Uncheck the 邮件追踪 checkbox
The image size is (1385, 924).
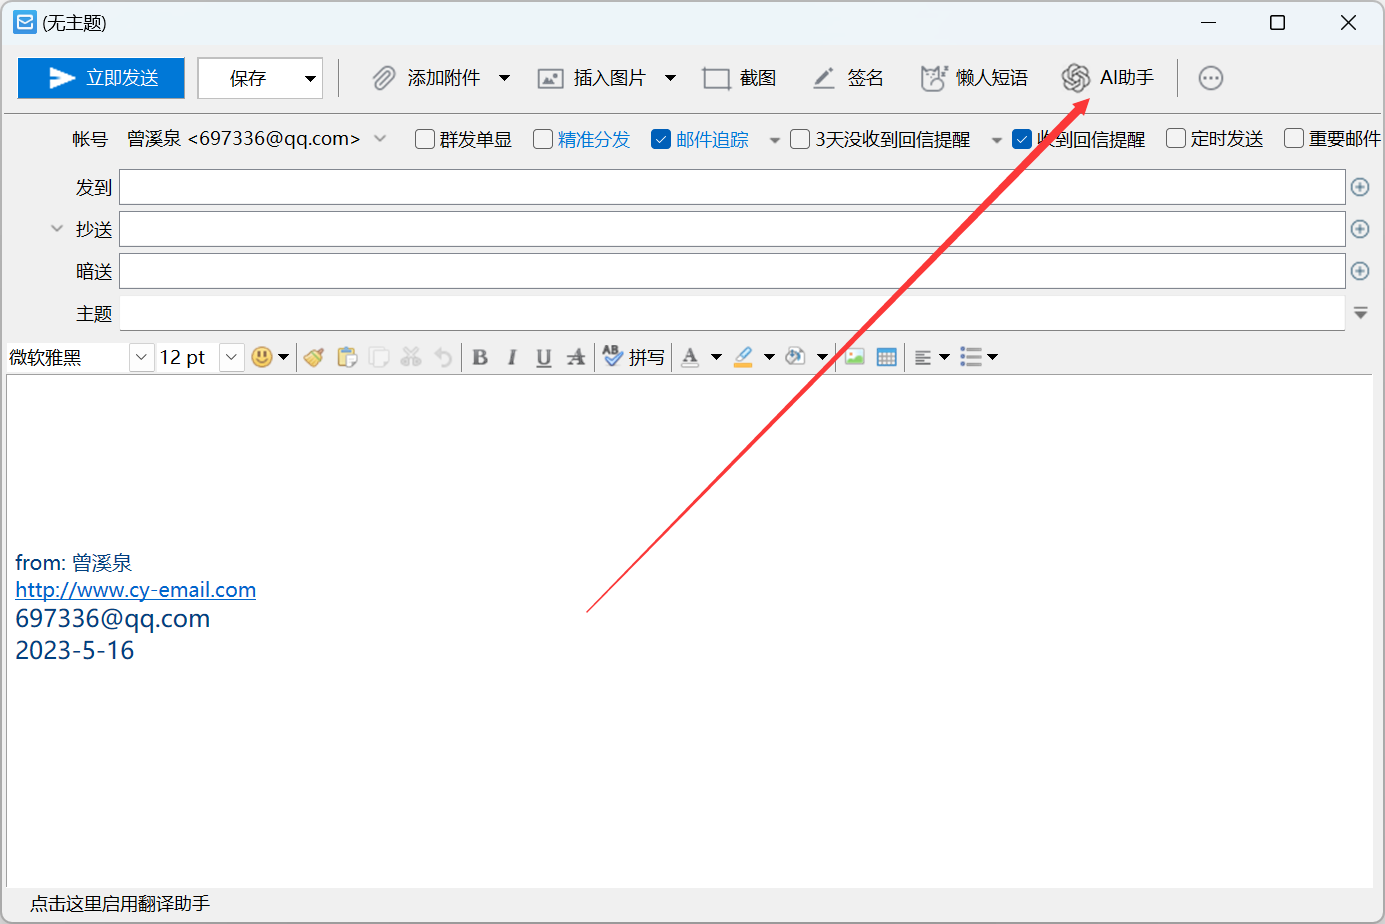click(661, 139)
